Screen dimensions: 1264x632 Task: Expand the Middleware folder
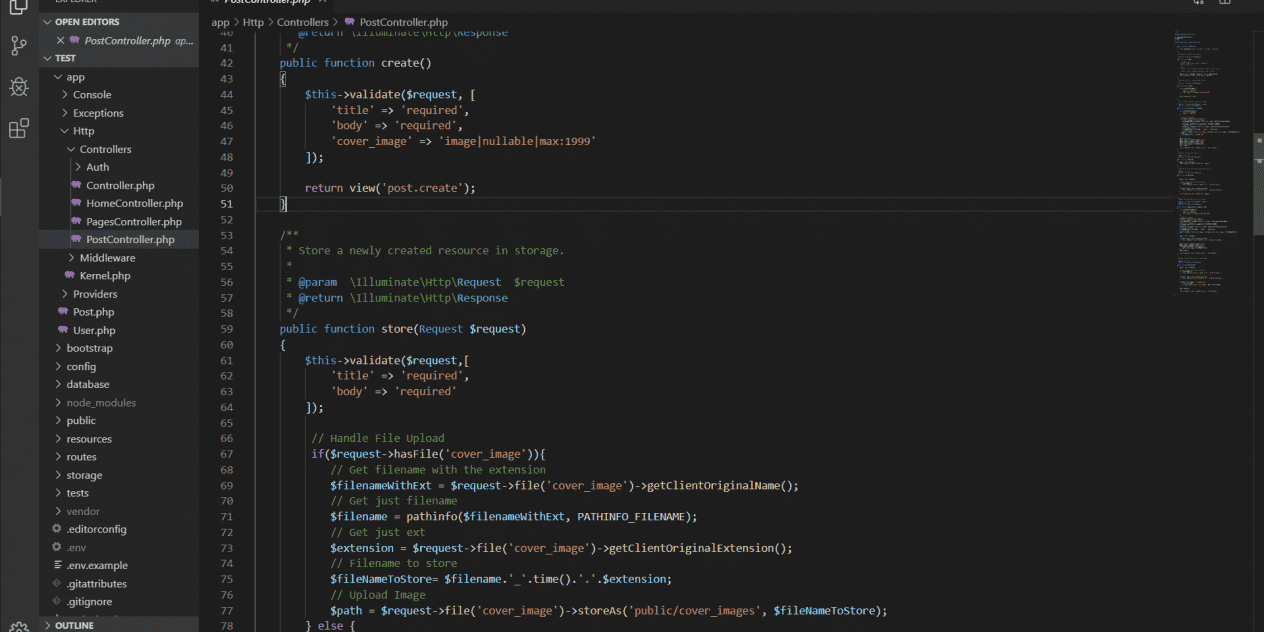tap(71, 258)
